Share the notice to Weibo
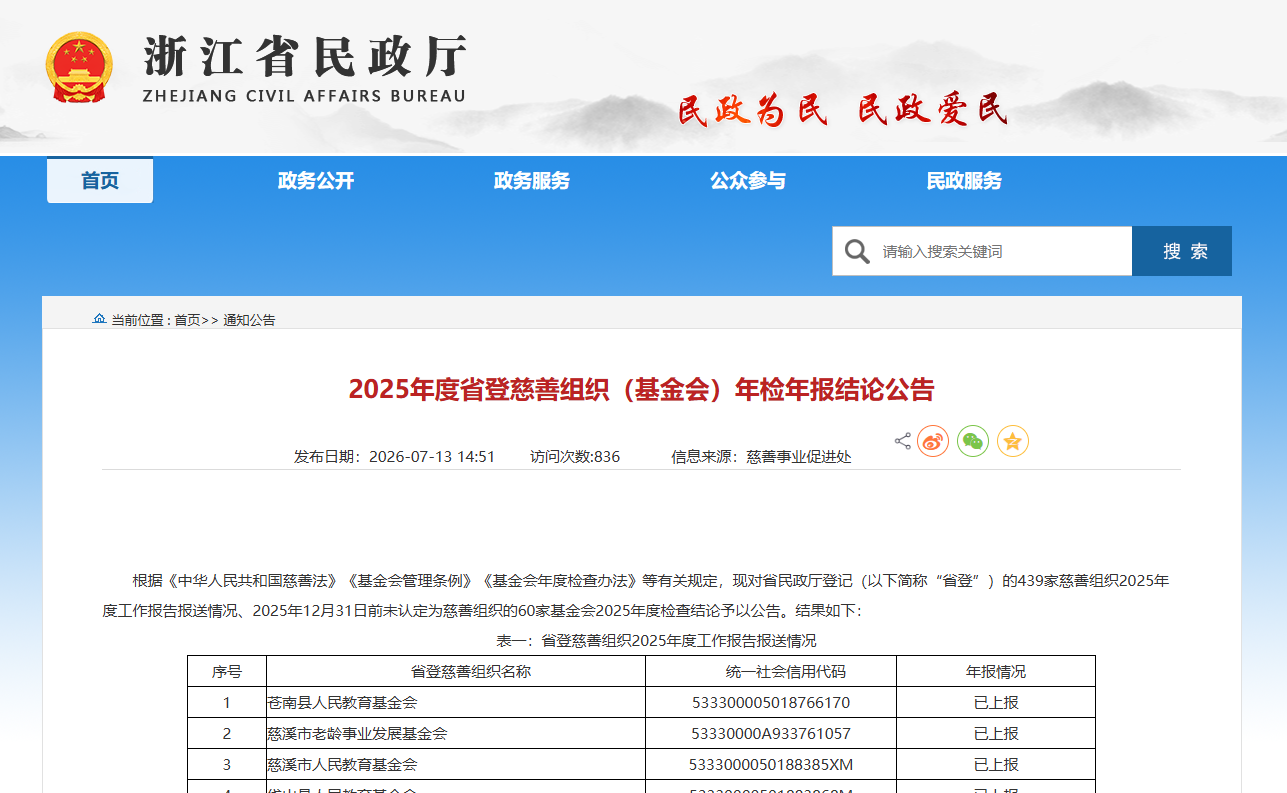Screen dimensions: 1287x793 (933, 441)
